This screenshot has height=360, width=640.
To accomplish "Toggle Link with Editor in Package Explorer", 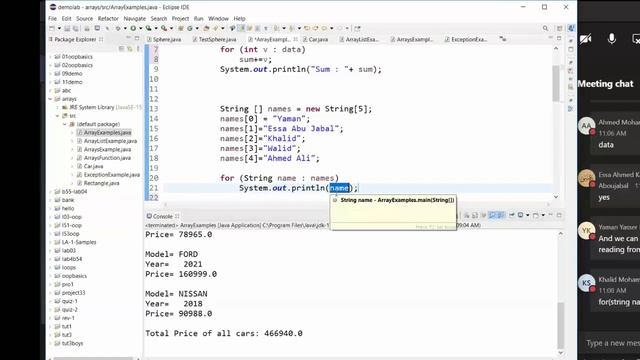I will tap(129, 49).
